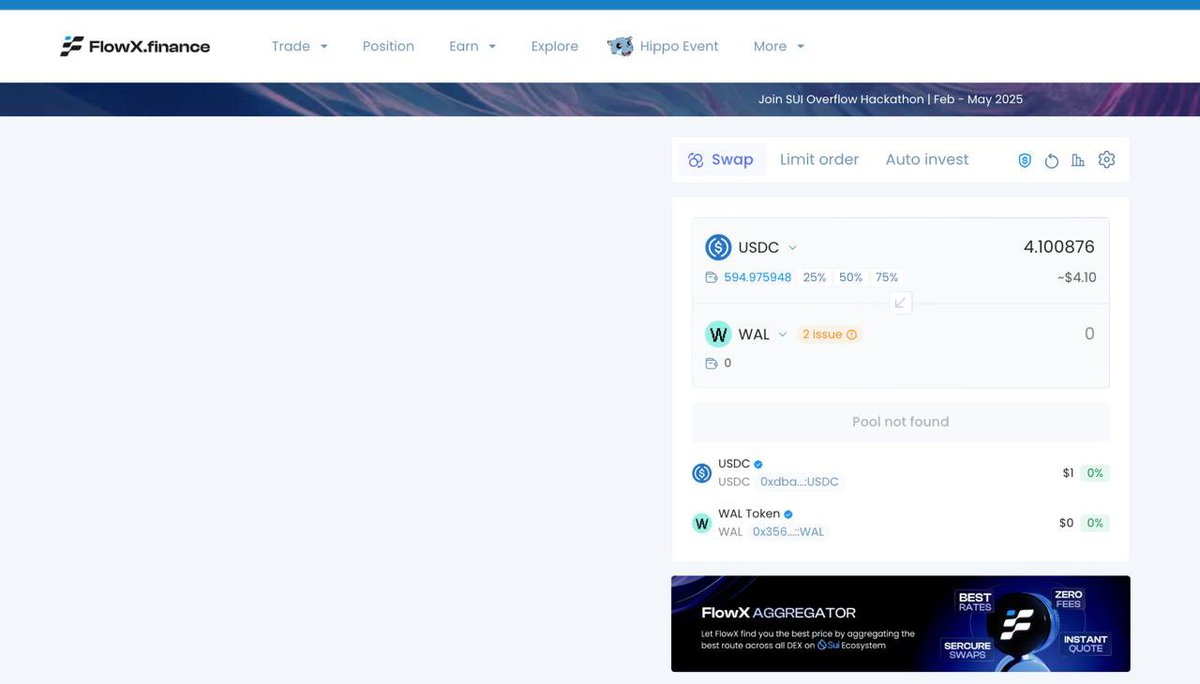Screen dimensions: 1200x684
Task: Click the hippo mascot icon
Action: pos(620,46)
